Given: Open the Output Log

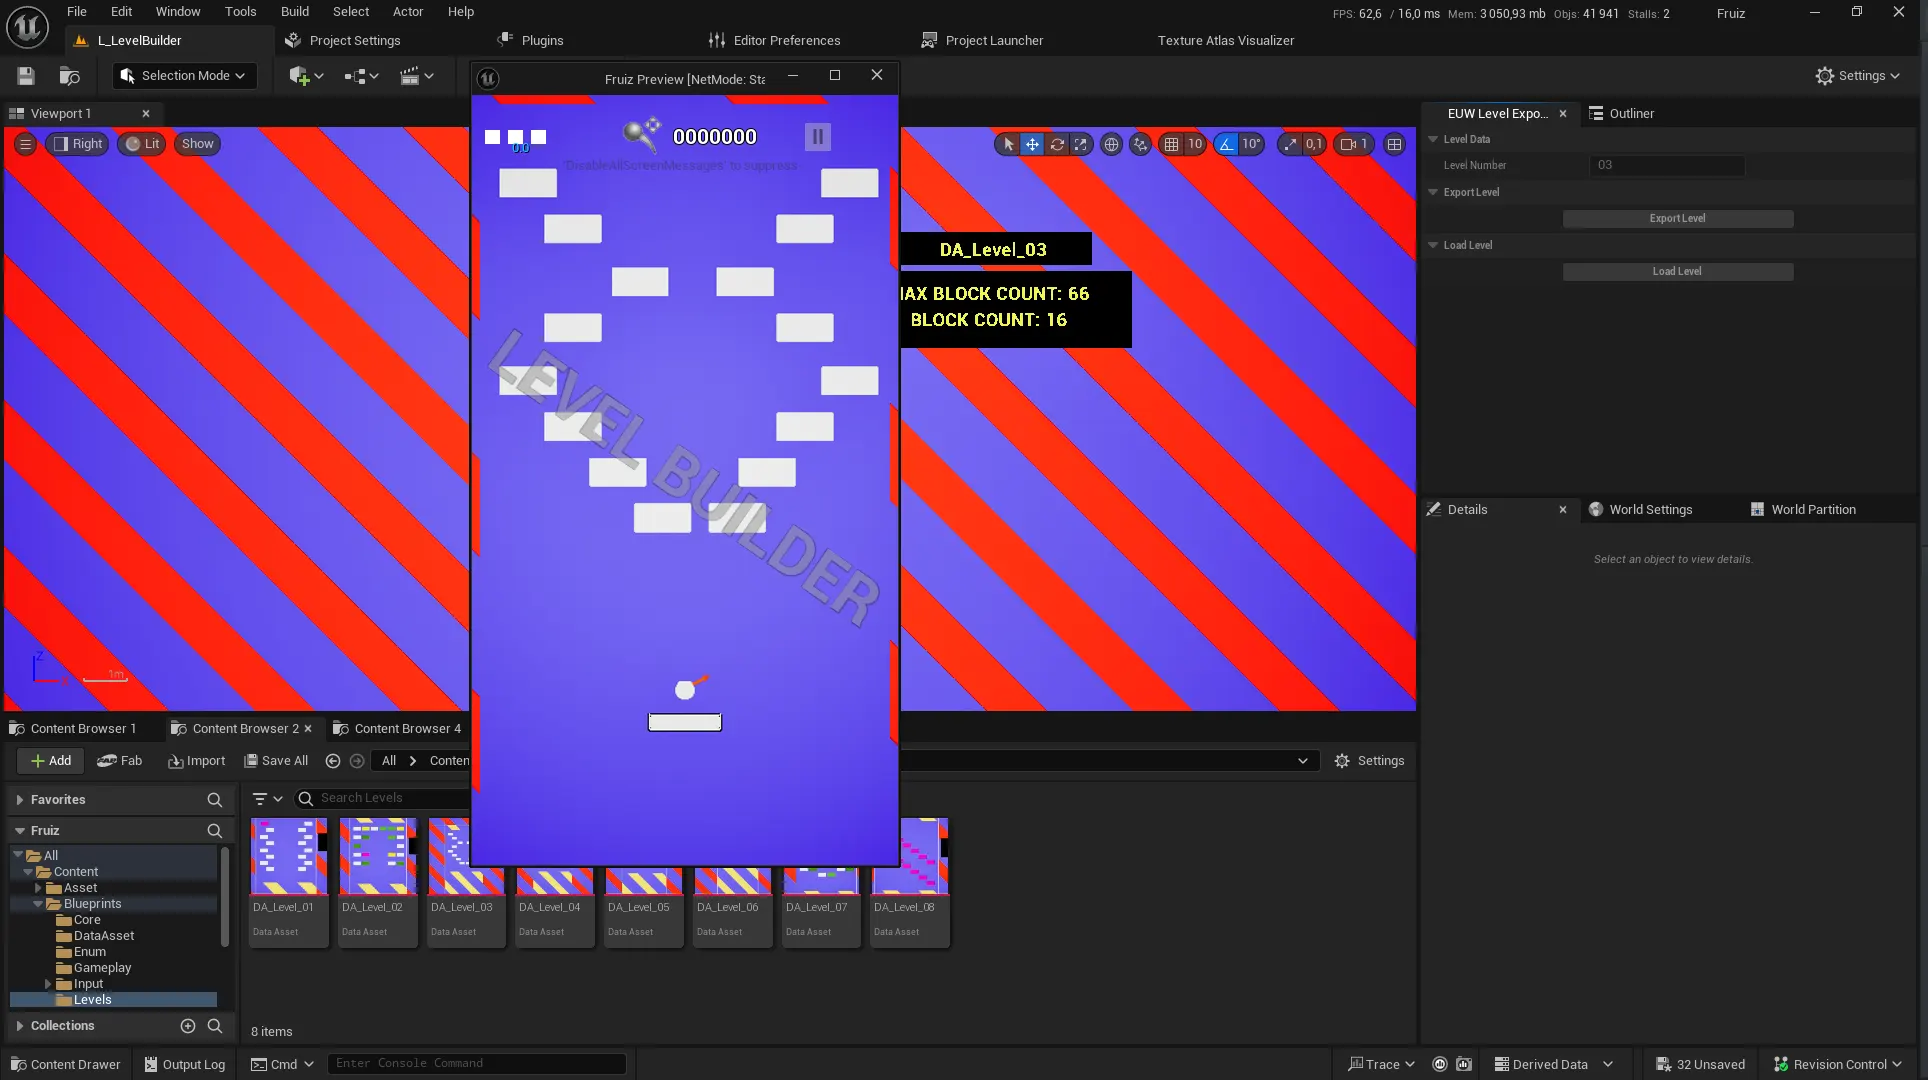Looking at the screenshot, I should pos(184,1064).
